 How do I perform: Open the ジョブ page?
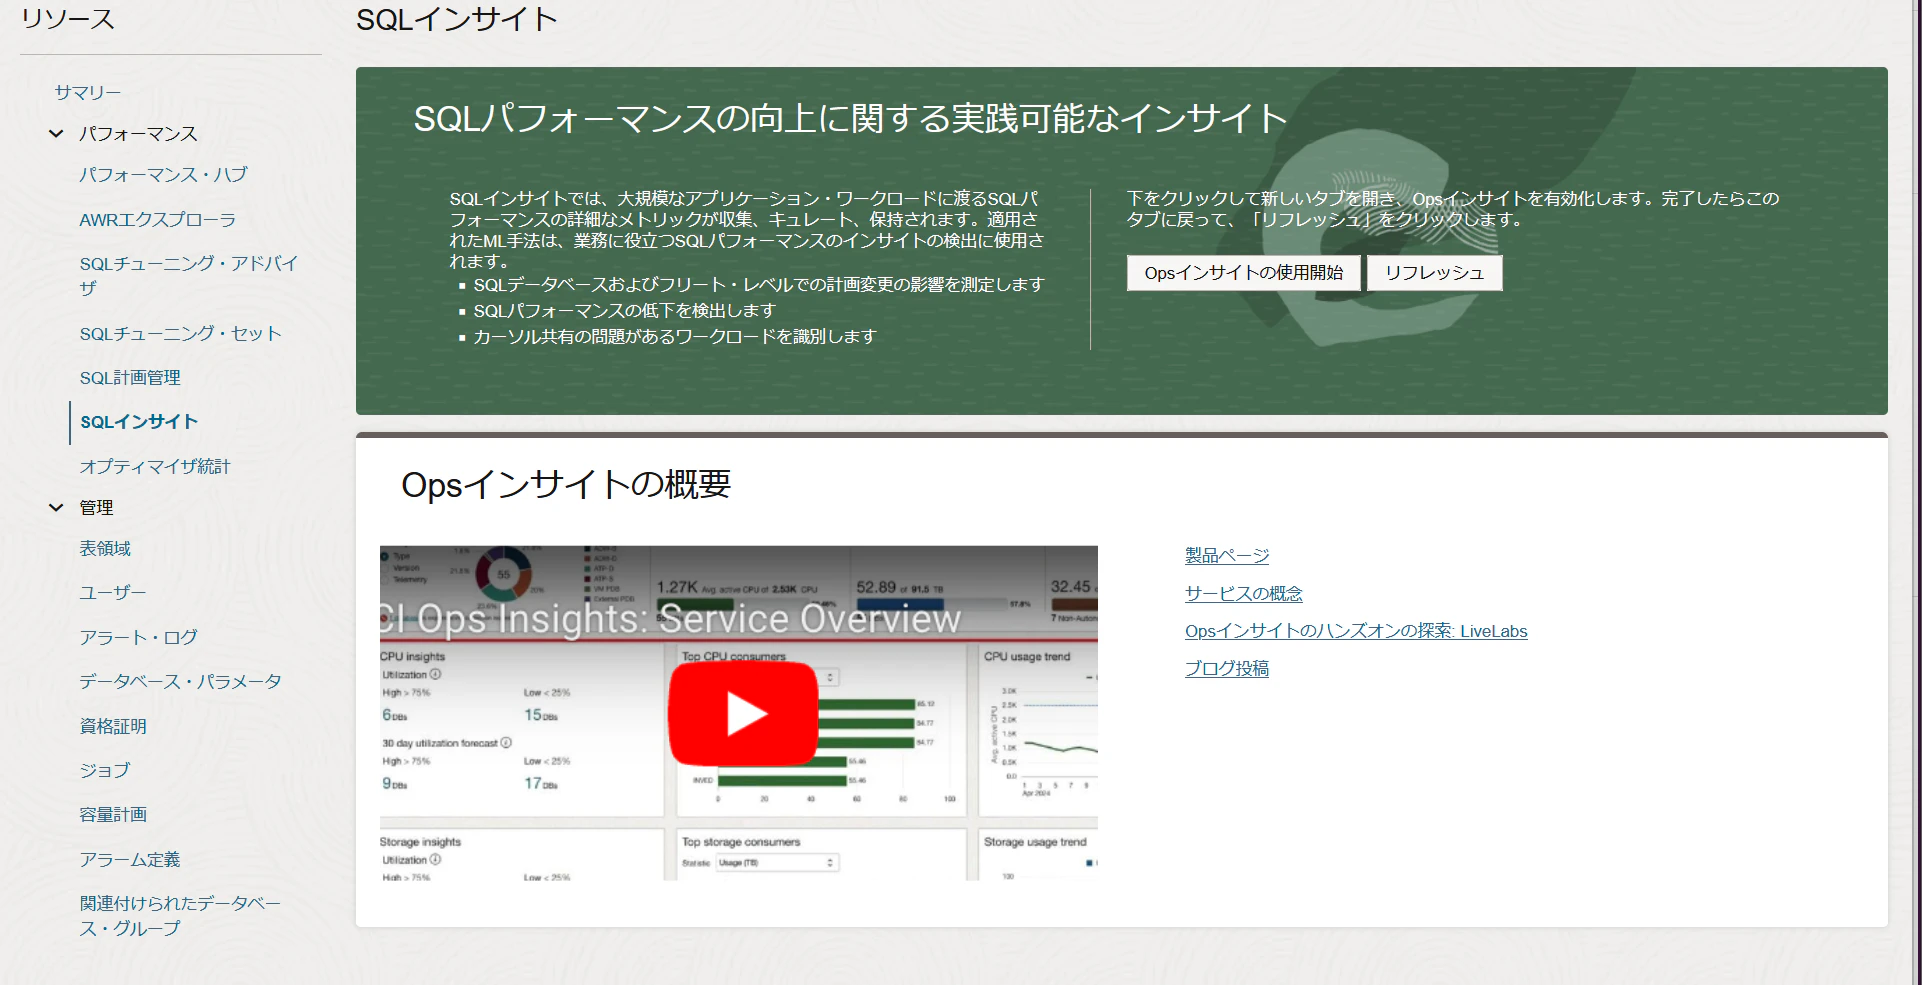click(x=105, y=771)
